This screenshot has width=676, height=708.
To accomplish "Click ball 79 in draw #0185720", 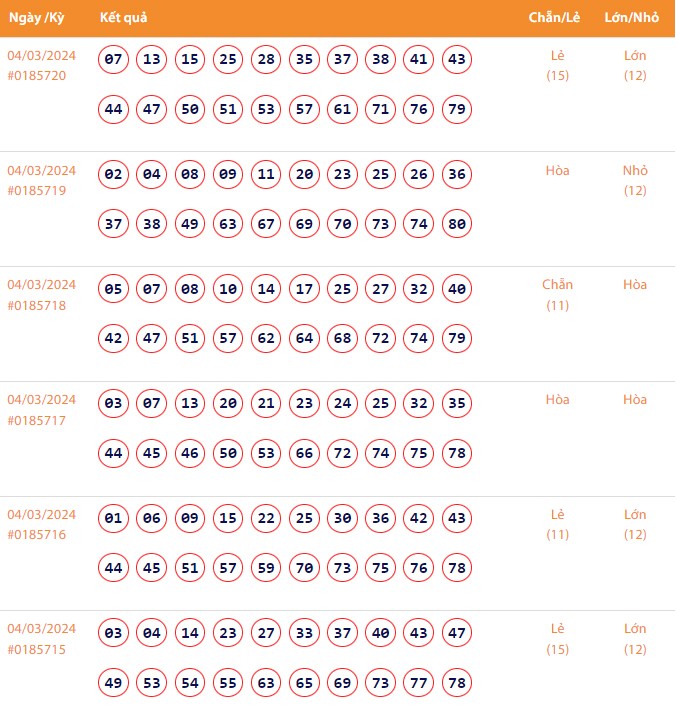I will pyautogui.click(x=457, y=109).
